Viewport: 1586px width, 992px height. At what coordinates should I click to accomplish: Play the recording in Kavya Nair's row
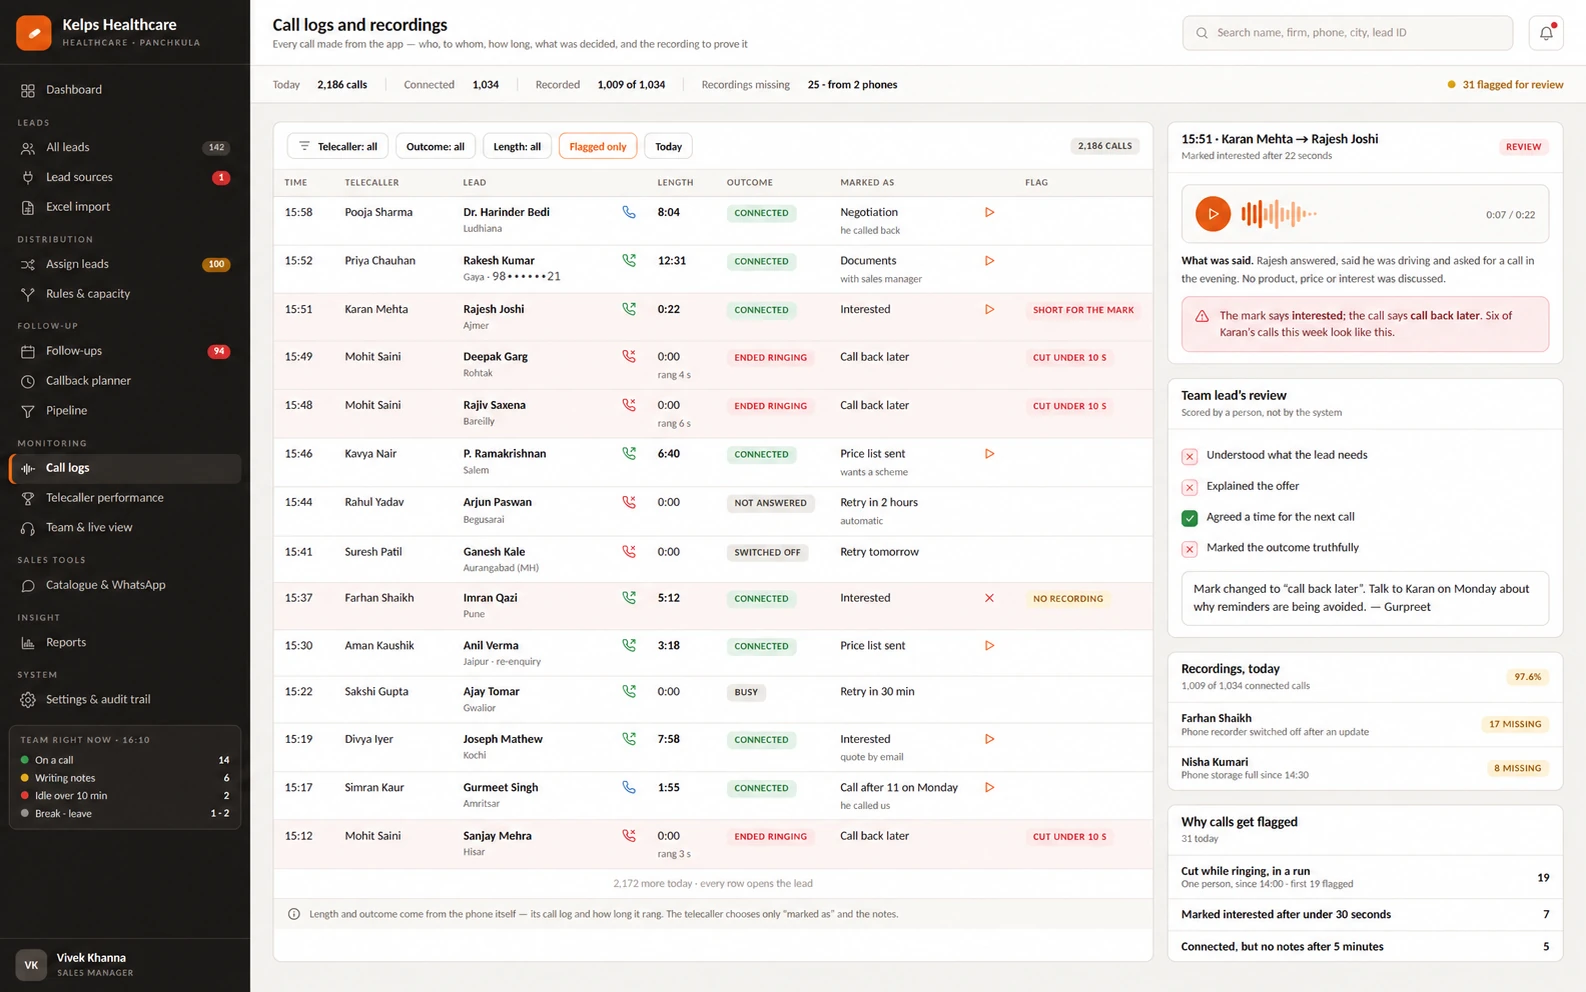click(989, 454)
